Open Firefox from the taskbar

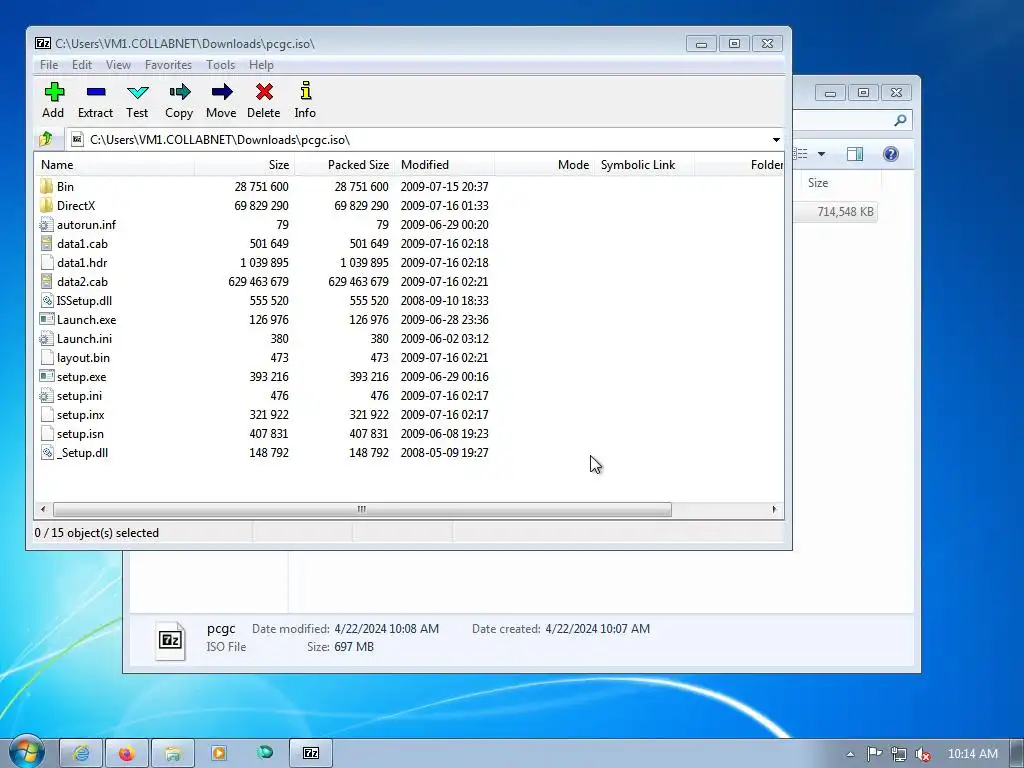(127, 754)
